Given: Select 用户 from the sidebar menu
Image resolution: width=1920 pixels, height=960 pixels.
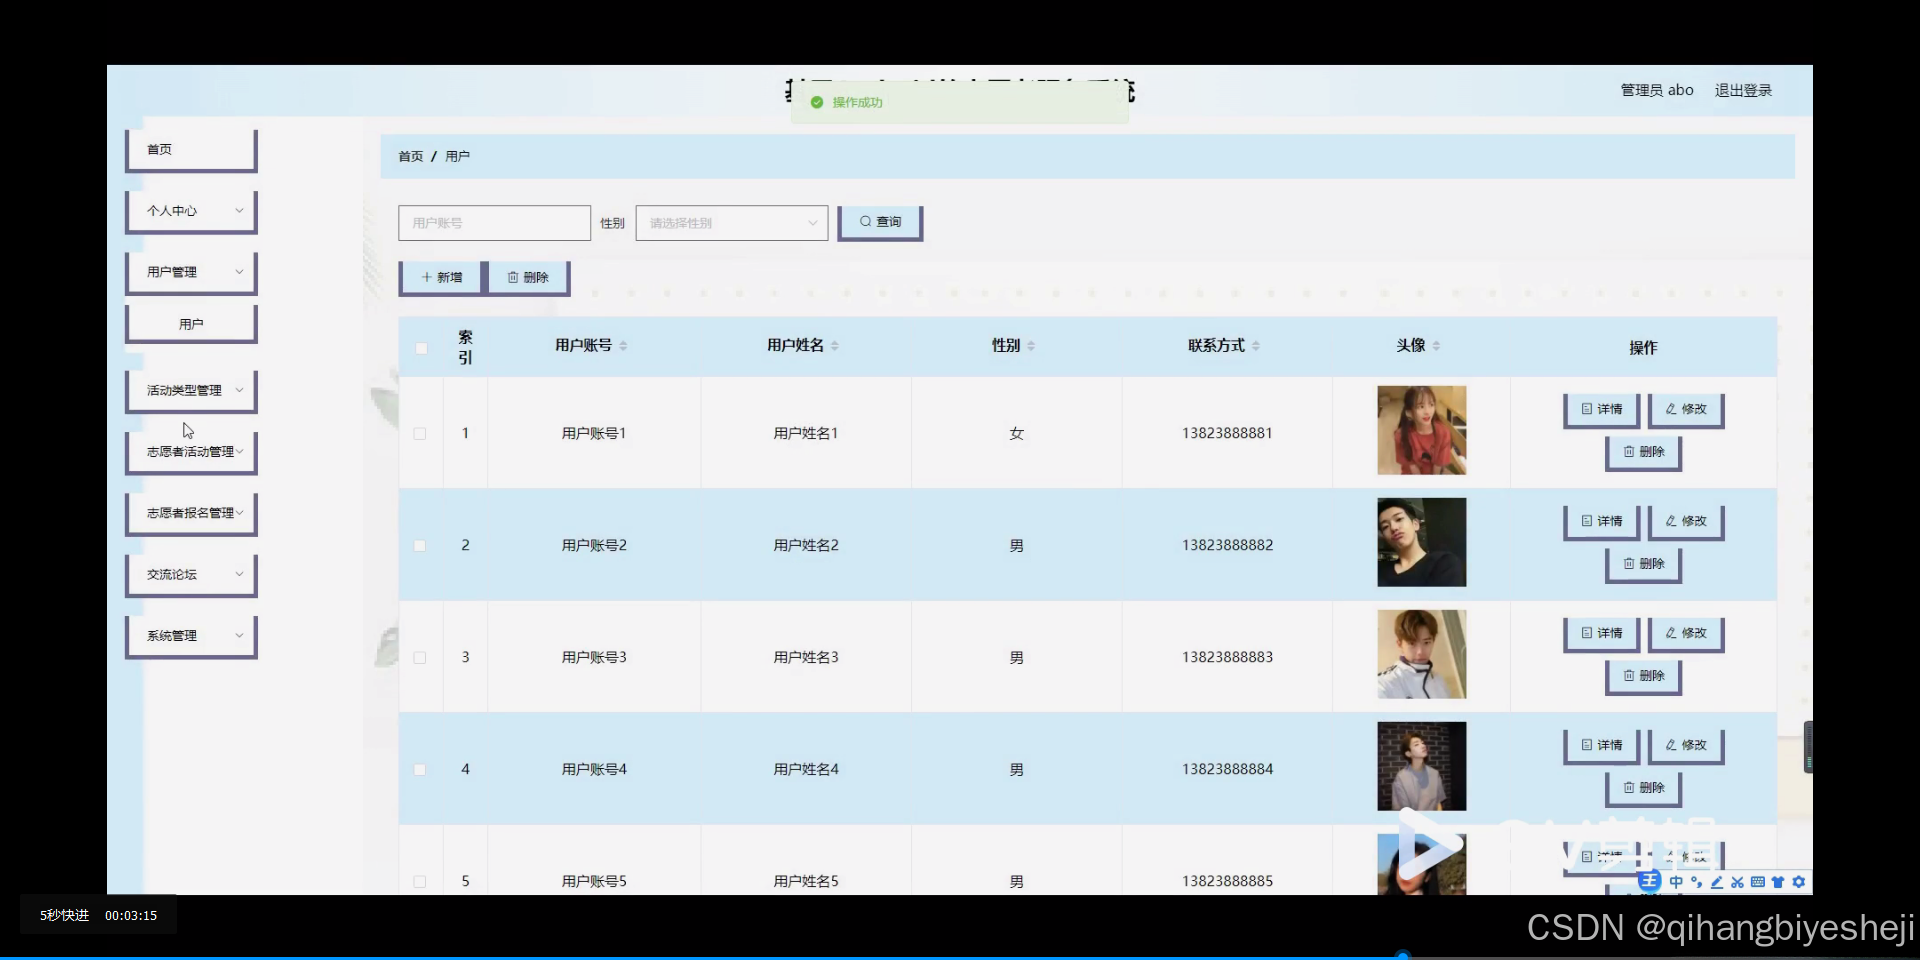Looking at the screenshot, I should pos(190,322).
